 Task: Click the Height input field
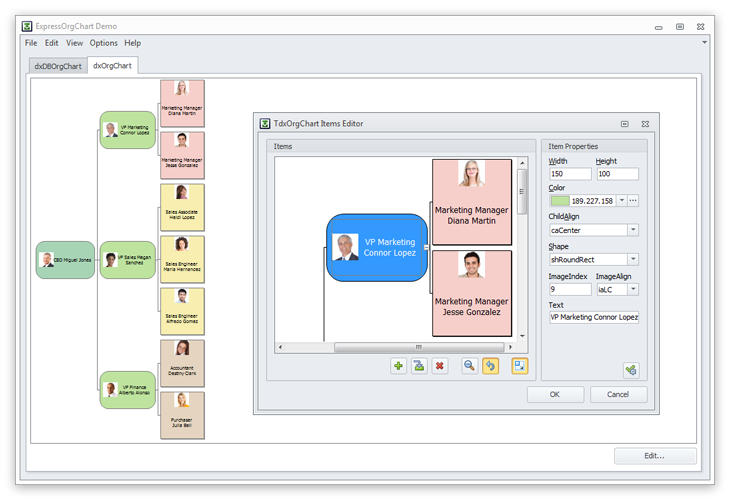pyautogui.click(x=617, y=174)
